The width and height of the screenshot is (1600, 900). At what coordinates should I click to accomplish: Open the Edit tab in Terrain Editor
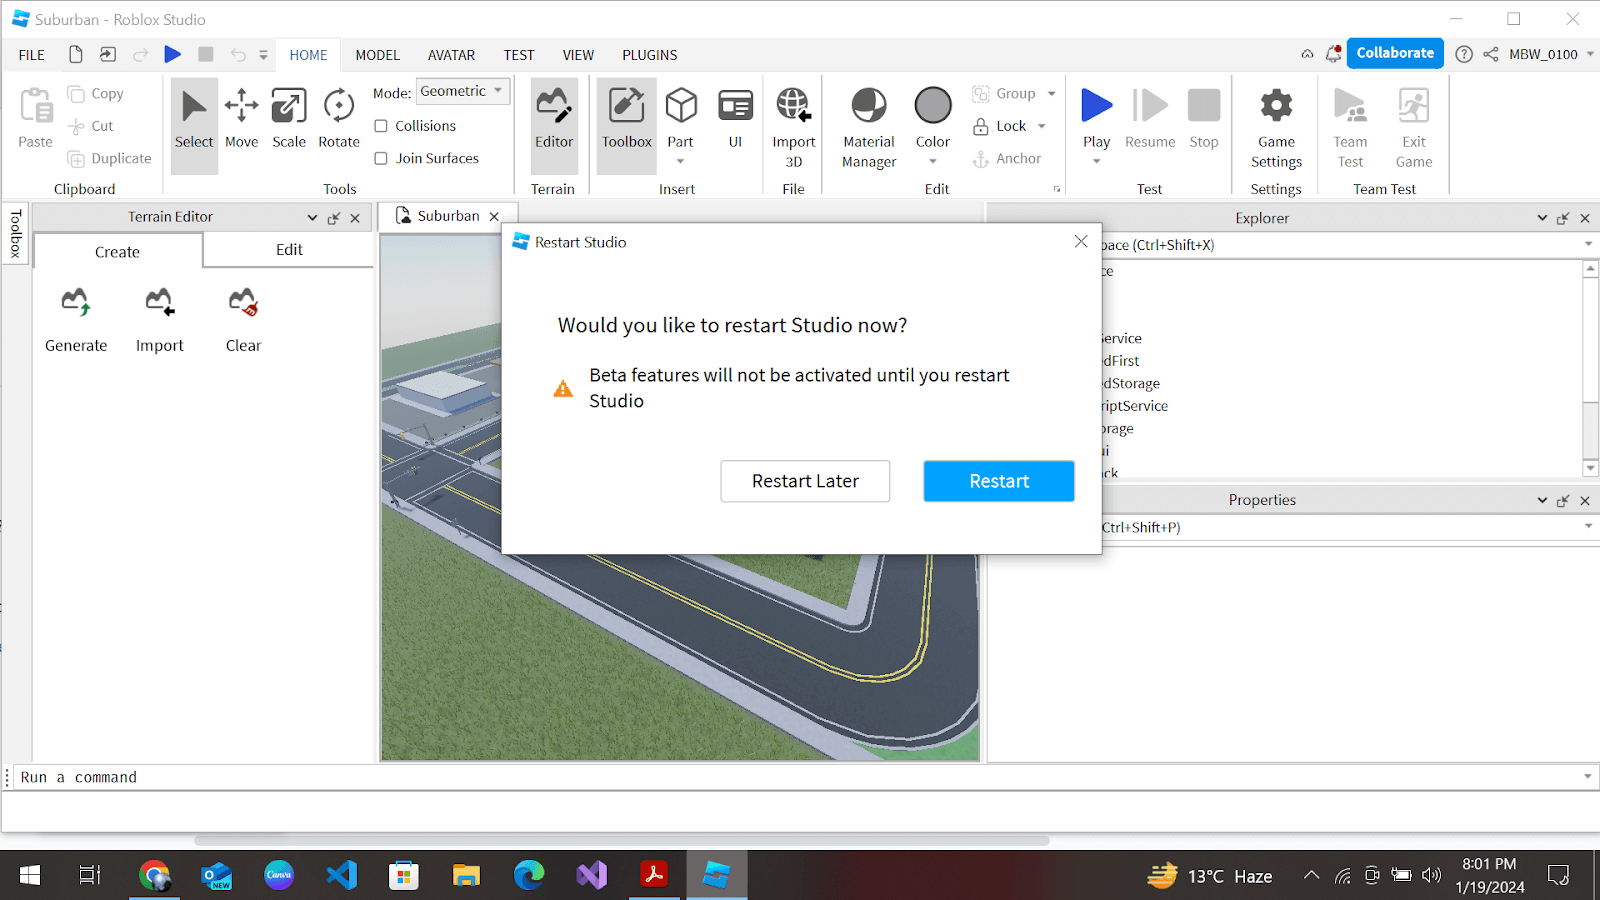[288, 249]
